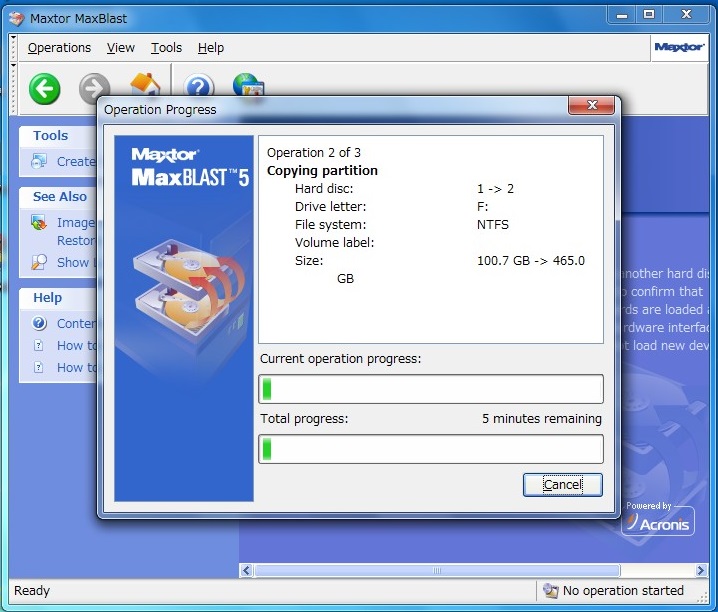
Task: Open the Create link in Tools panel
Action: (x=76, y=162)
